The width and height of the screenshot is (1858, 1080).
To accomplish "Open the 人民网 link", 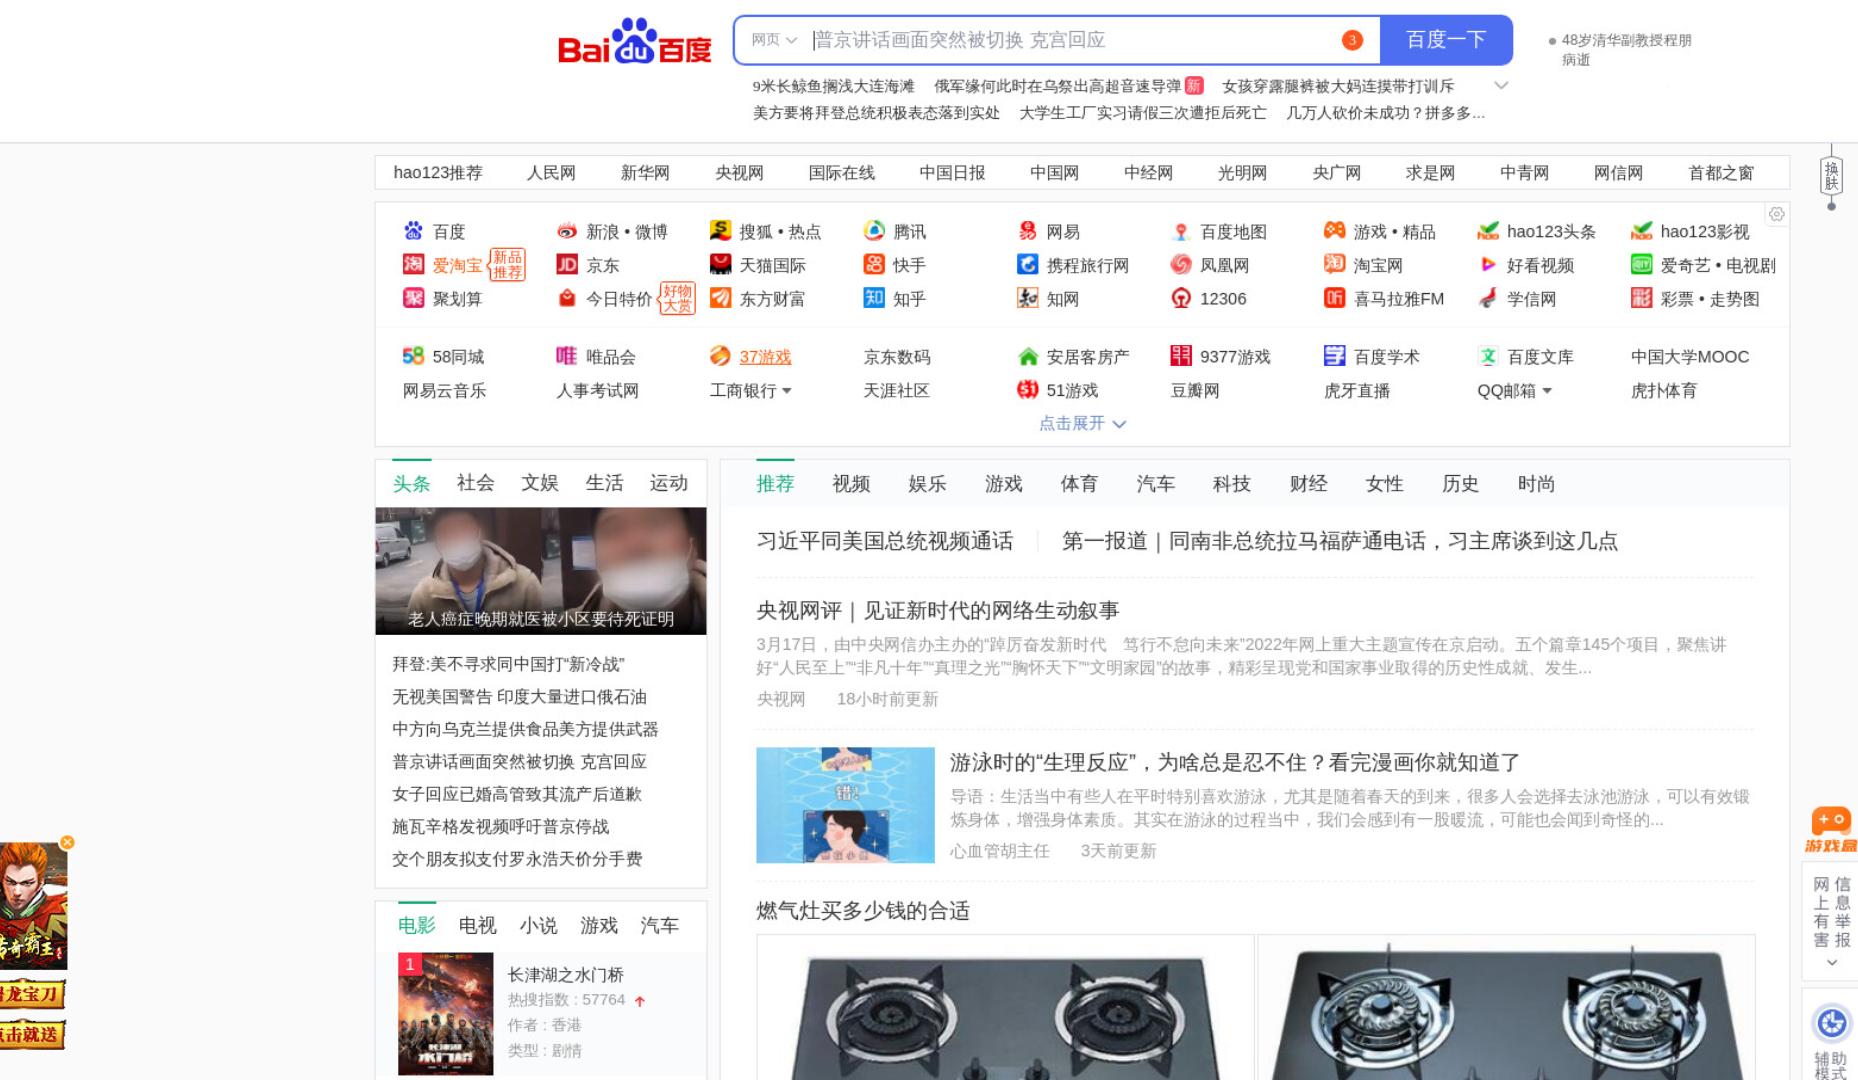I will tap(551, 173).
